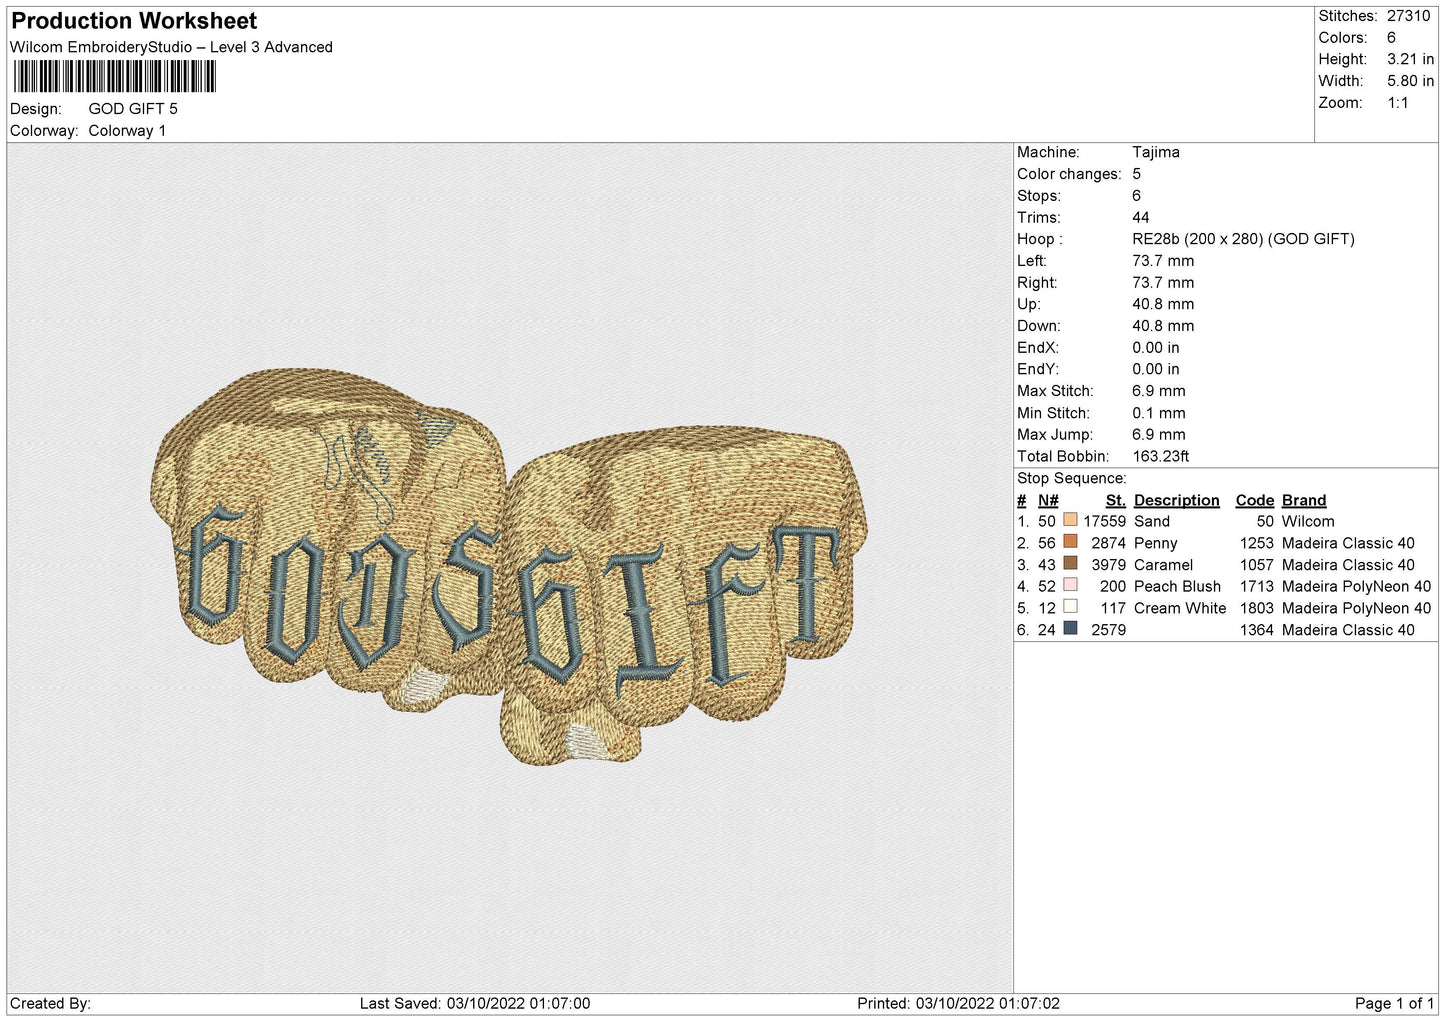Click the Caramel color swatch
This screenshot has height=1021, width=1445.
(1070, 564)
